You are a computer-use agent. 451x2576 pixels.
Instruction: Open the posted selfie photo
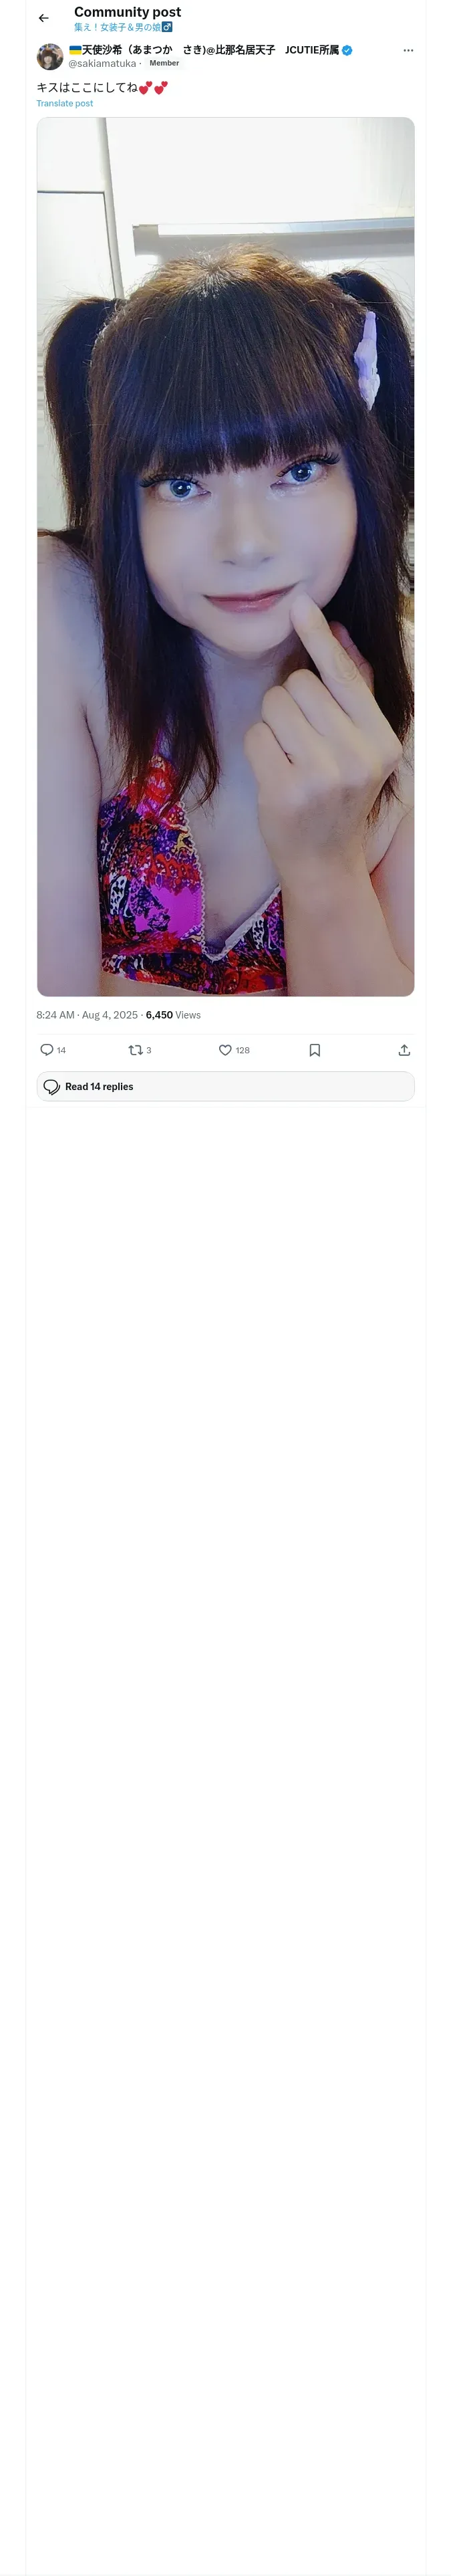pyautogui.click(x=225, y=556)
